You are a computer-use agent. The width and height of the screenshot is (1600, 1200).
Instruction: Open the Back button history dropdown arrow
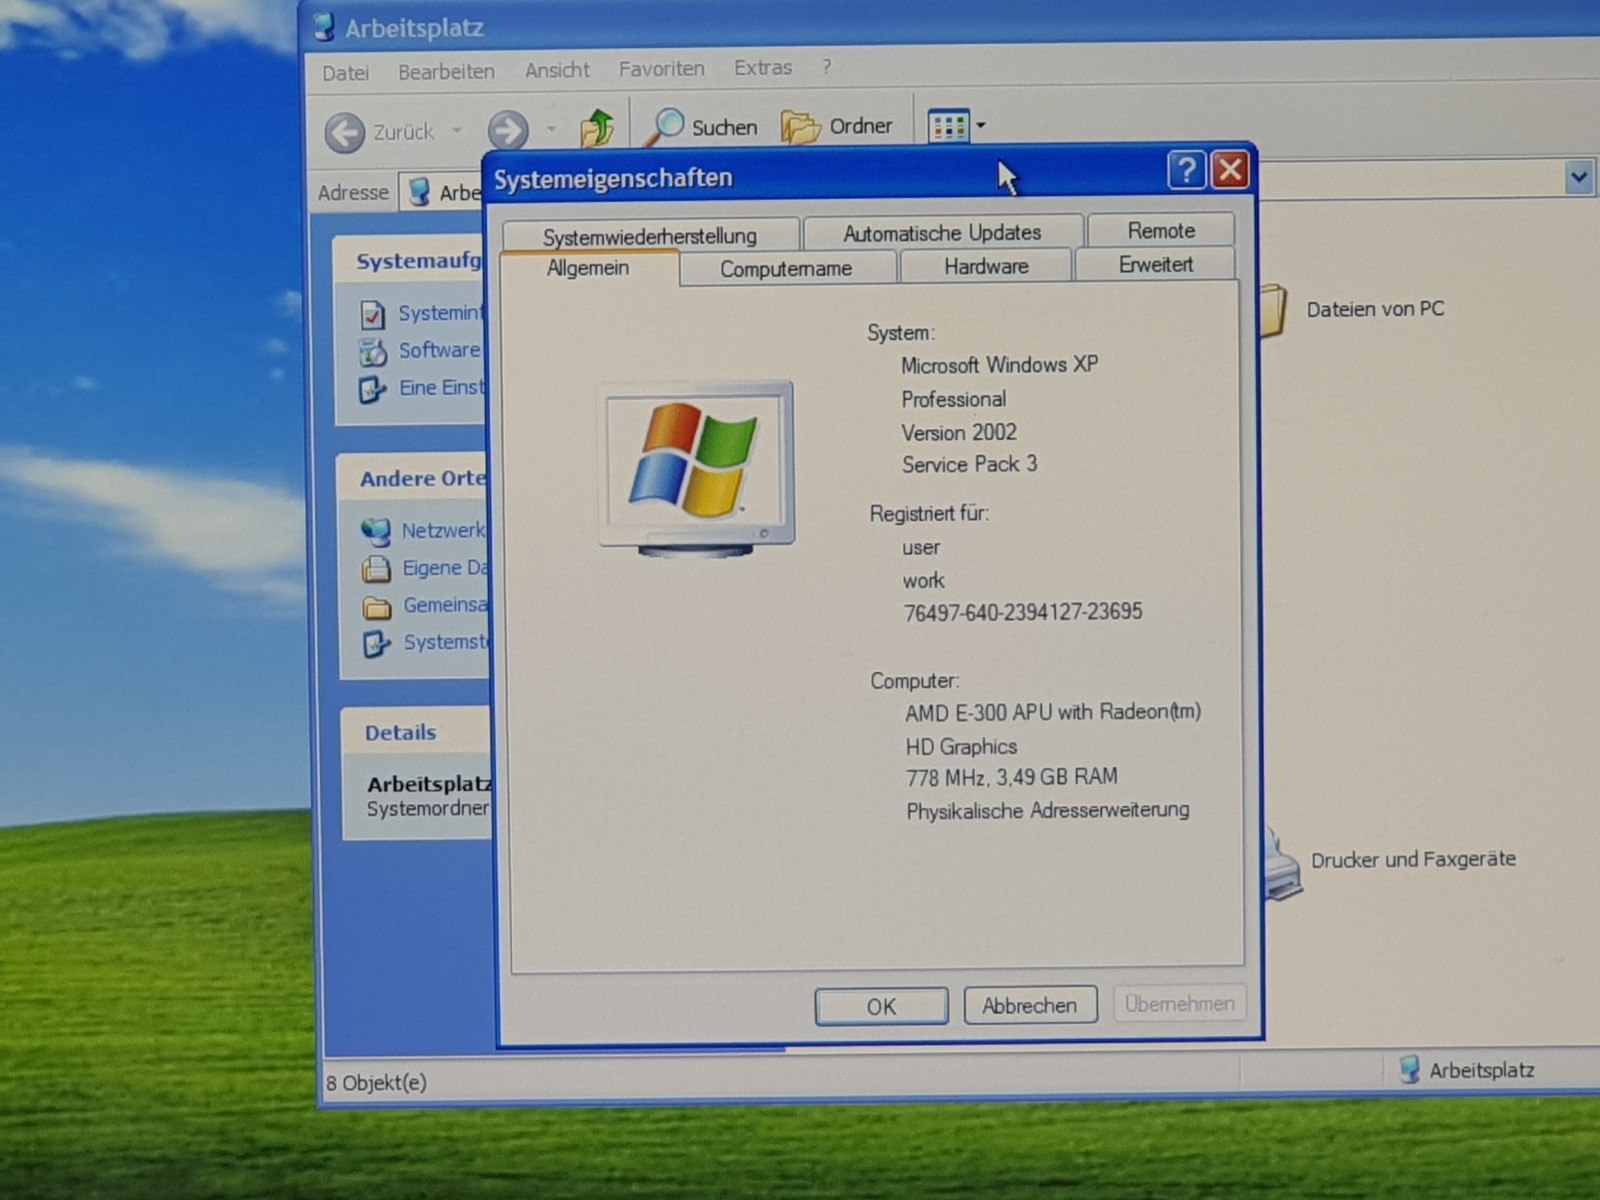click(x=457, y=131)
